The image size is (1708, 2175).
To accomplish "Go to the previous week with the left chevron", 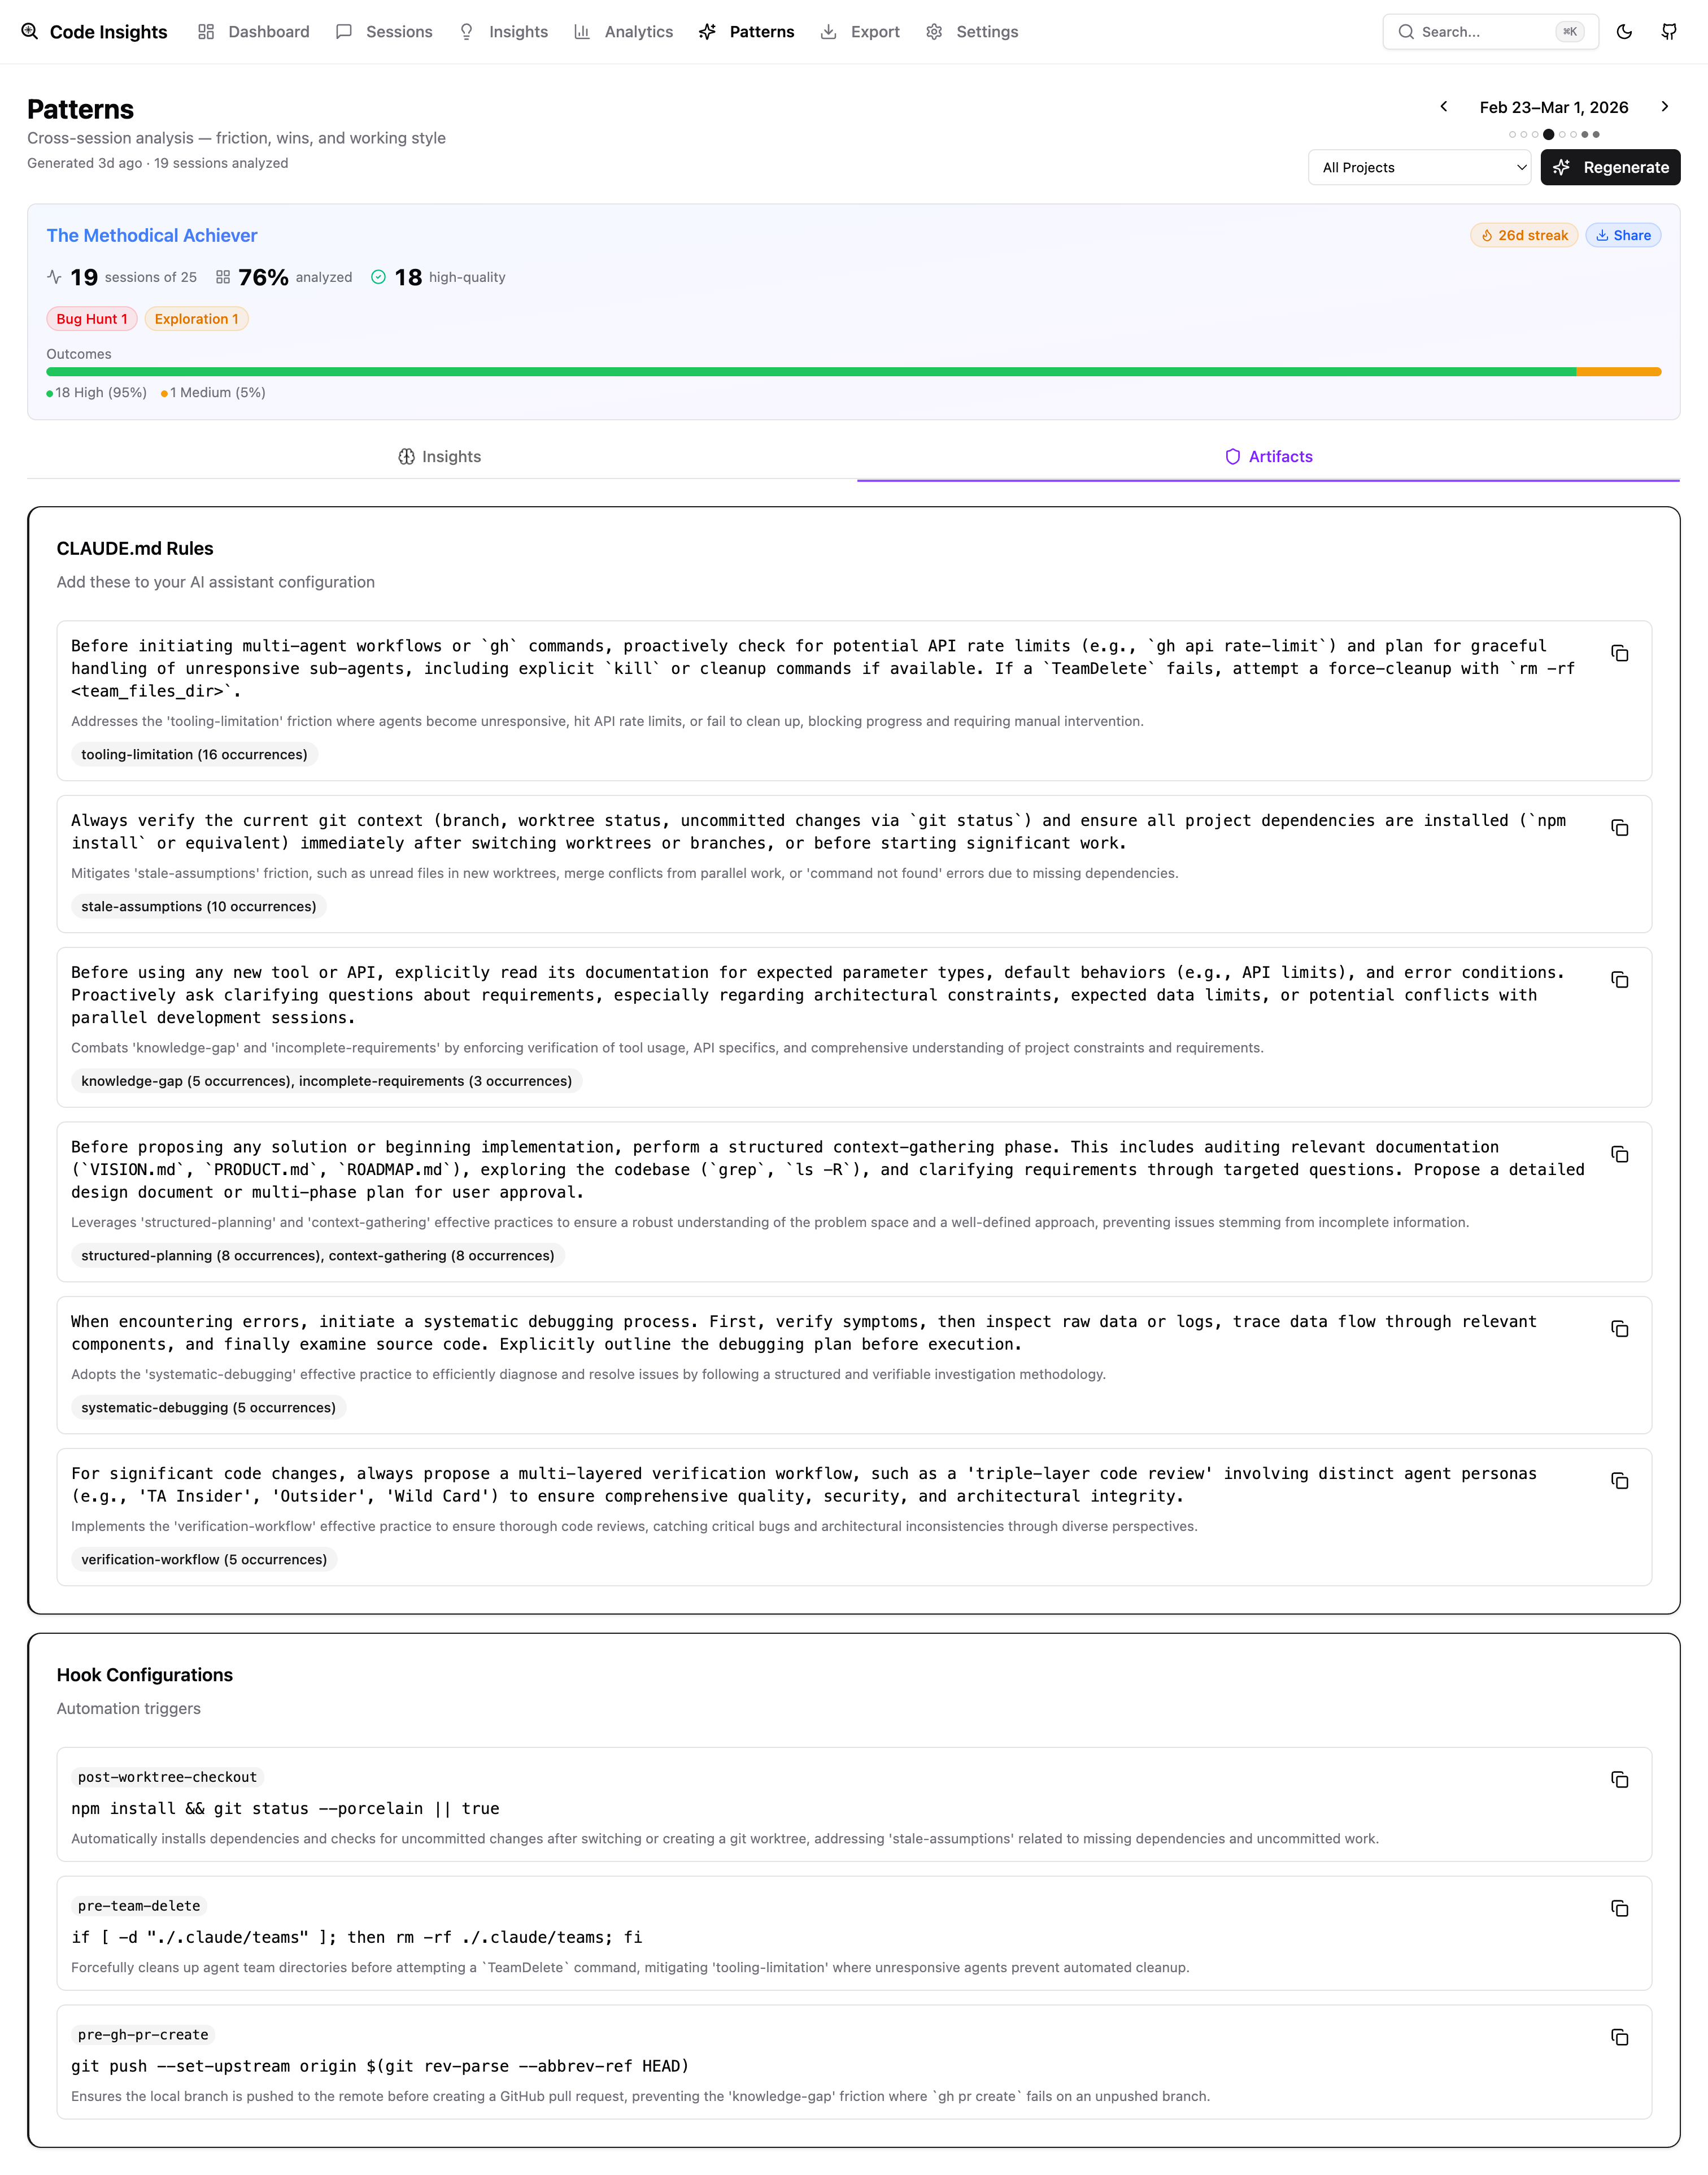I will [x=1444, y=107].
